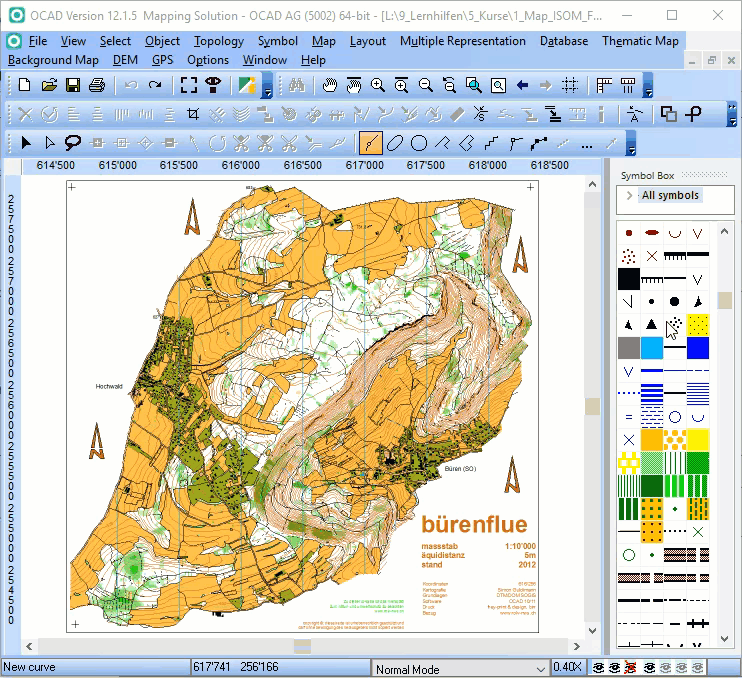The width and height of the screenshot is (742, 678).
Task: Click the map's scroll-left arrow
Action: point(29,646)
